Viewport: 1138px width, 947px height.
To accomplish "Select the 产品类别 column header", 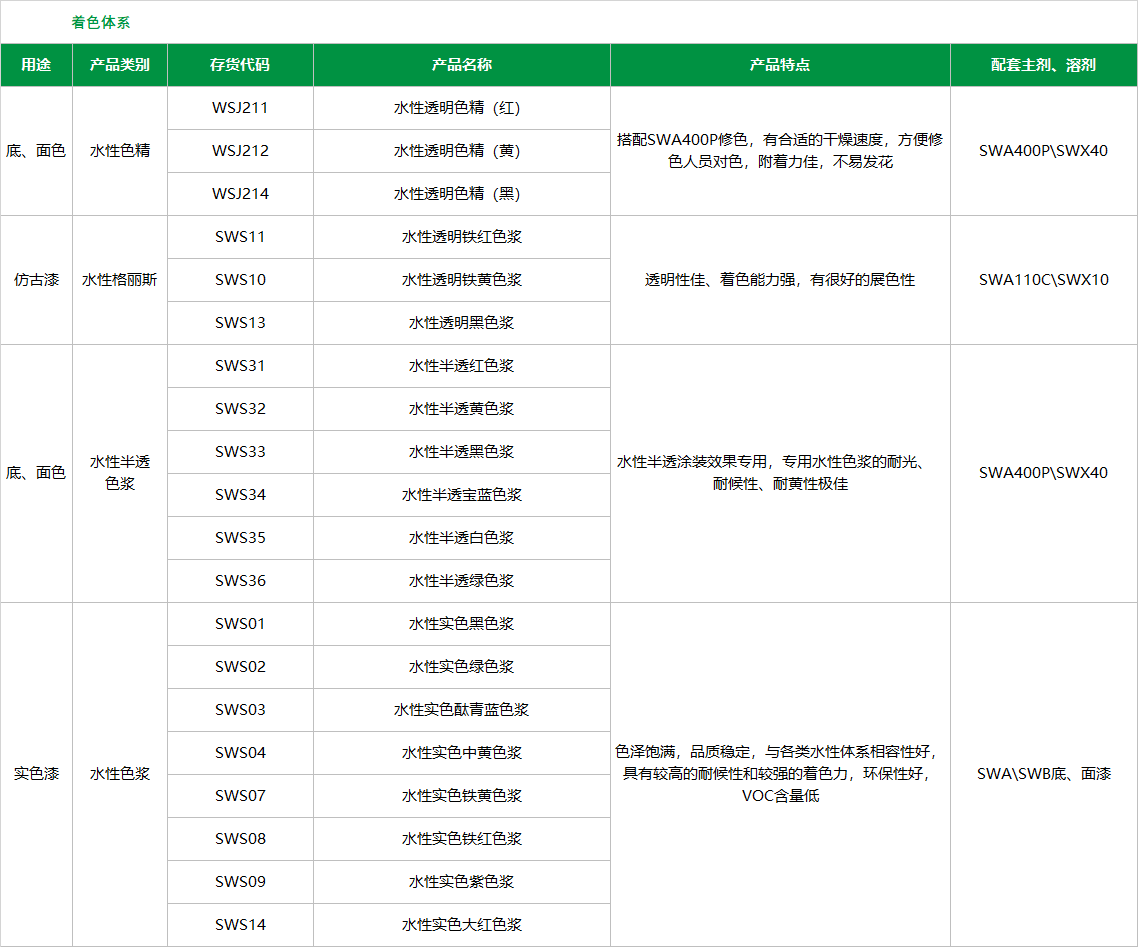I will pyautogui.click(x=120, y=65).
